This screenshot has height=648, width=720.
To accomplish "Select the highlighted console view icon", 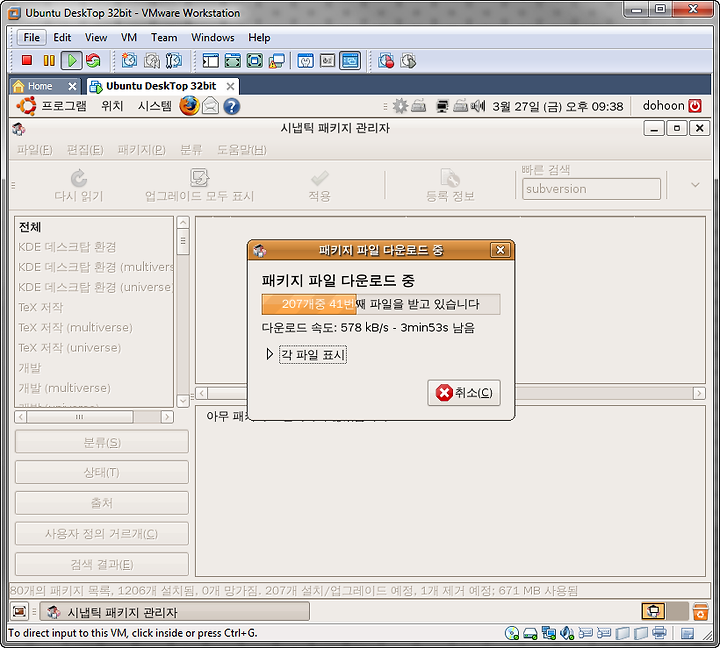I will pyautogui.click(x=350, y=61).
